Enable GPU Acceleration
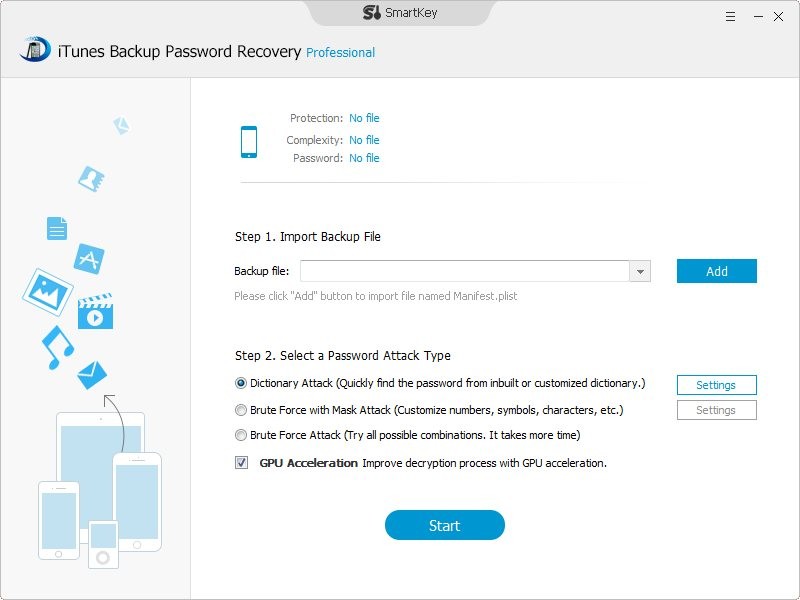 click(x=240, y=463)
